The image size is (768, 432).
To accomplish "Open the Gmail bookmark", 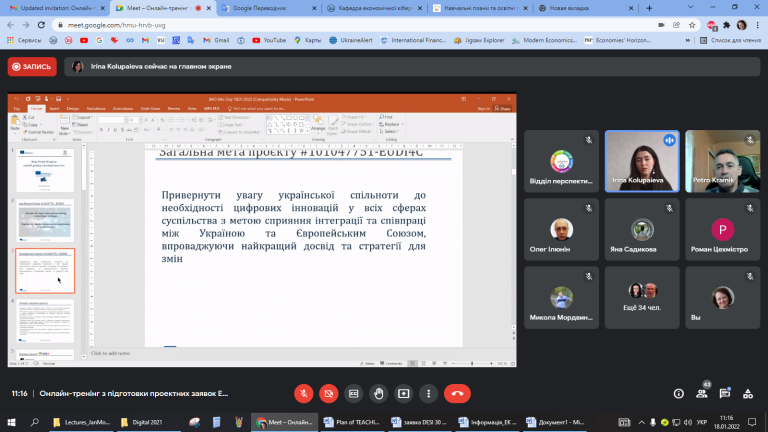I will 216,40.
